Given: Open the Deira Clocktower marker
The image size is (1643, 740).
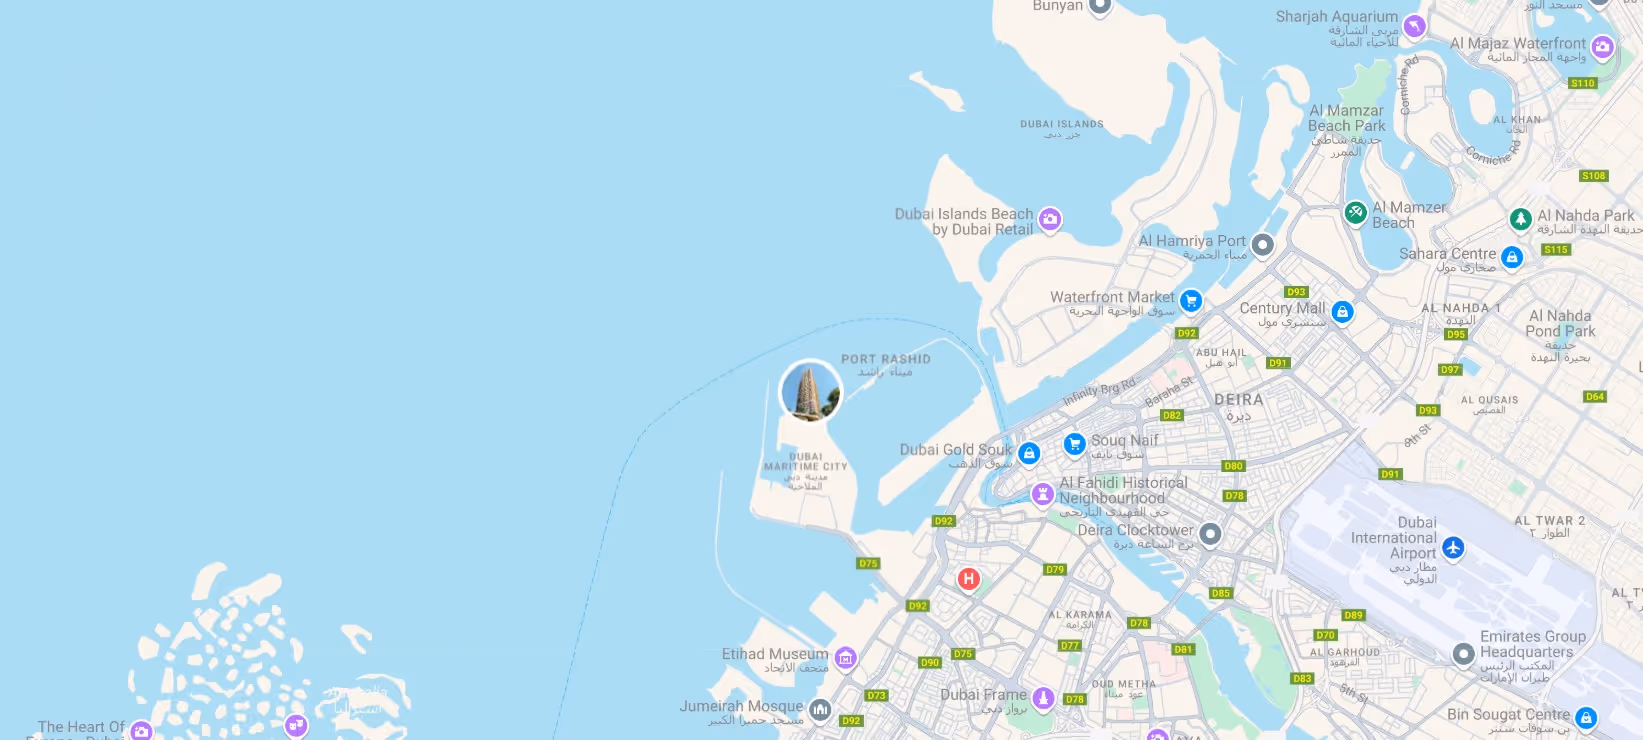Looking at the screenshot, I should (x=1210, y=534).
